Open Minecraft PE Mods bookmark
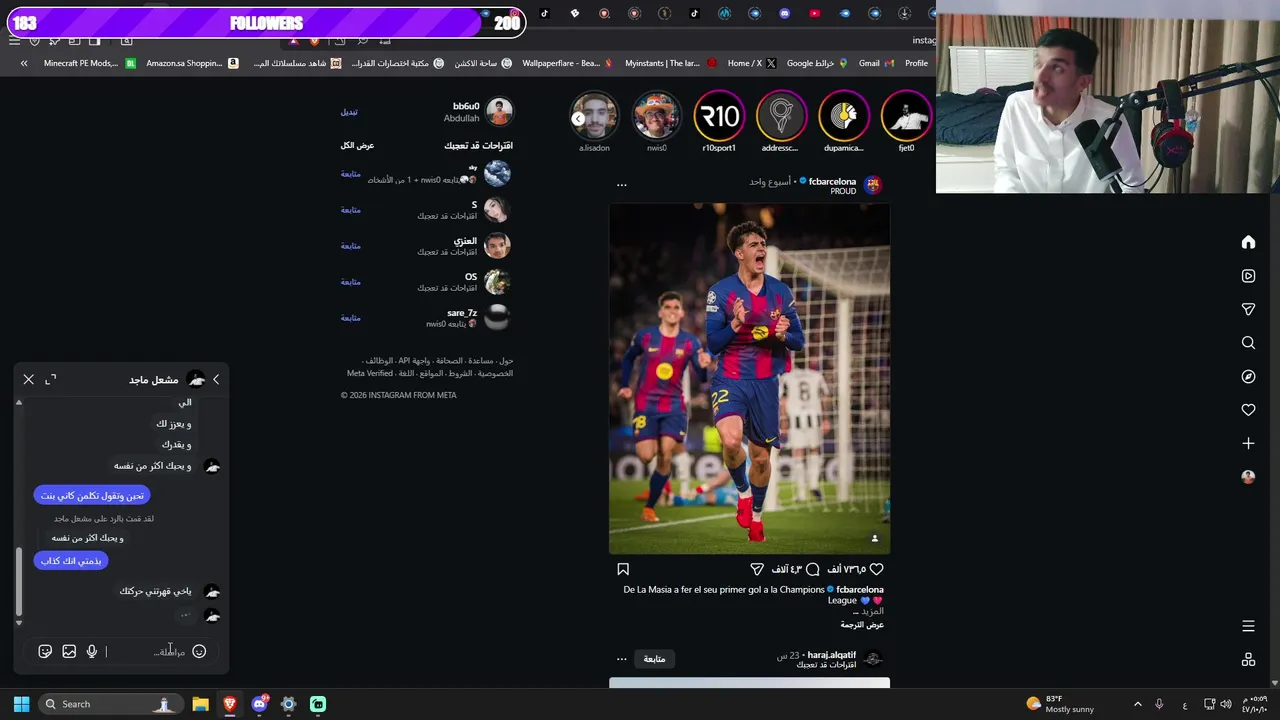The height and width of the screenshot is (720, 1280). [x=90, y=63]
